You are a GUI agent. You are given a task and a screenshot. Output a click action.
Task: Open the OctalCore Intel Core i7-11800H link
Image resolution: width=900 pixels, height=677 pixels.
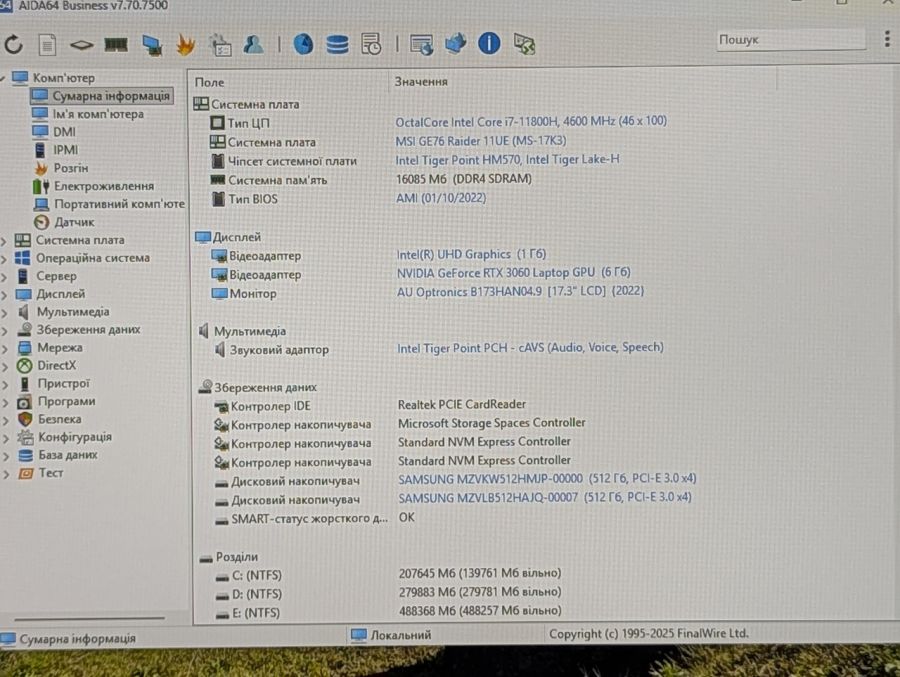531,122
